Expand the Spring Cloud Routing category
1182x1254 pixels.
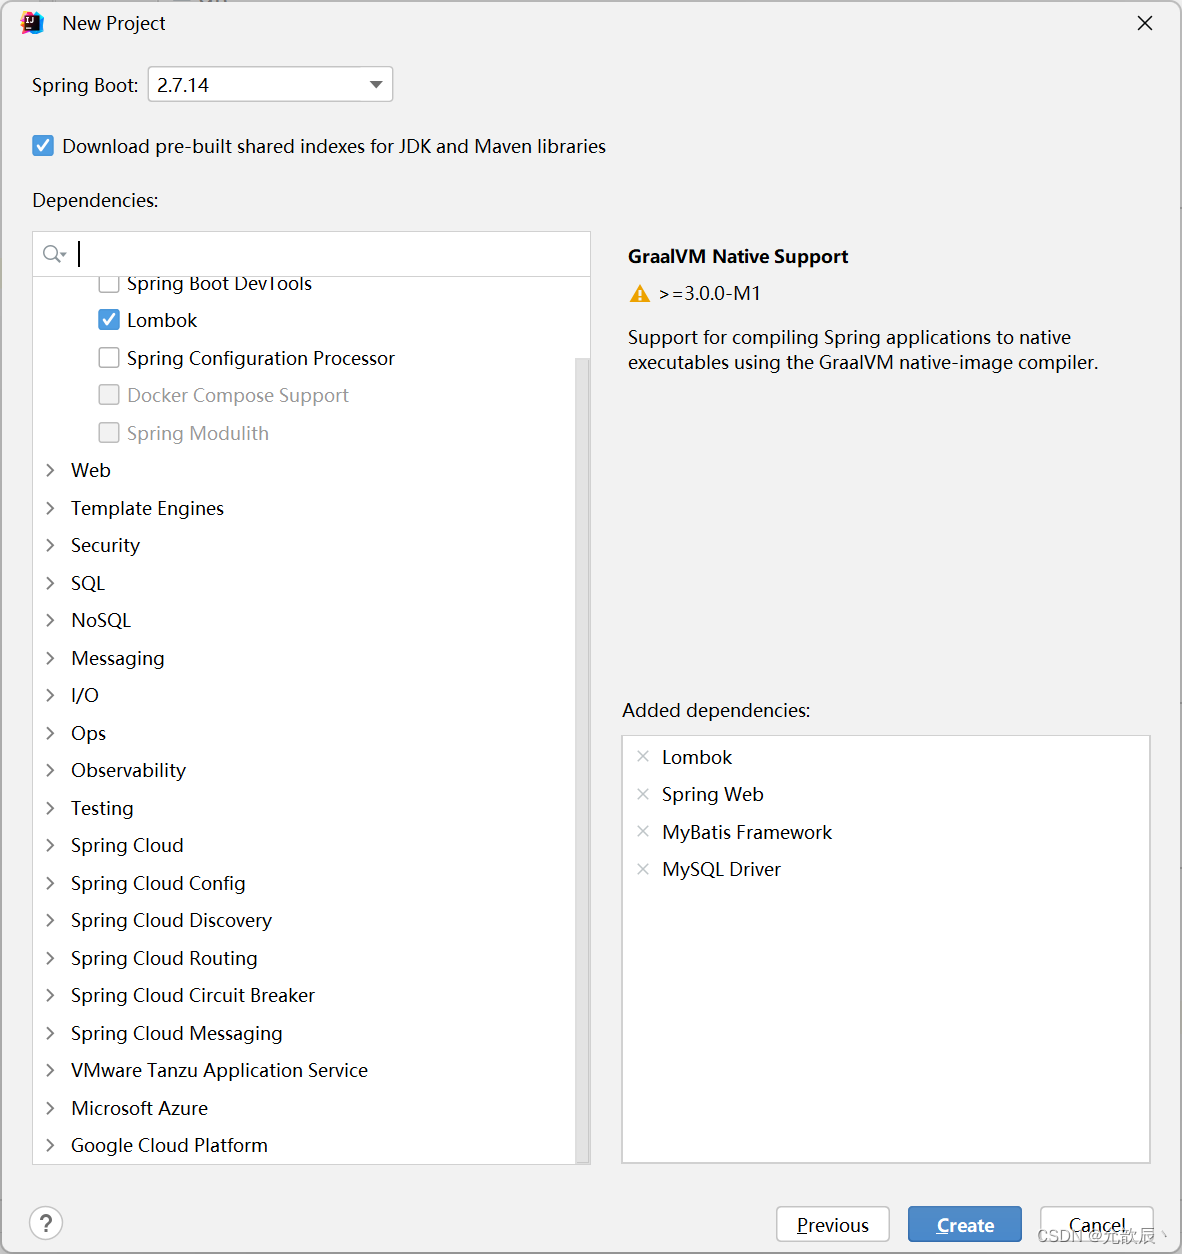[50, 958]
